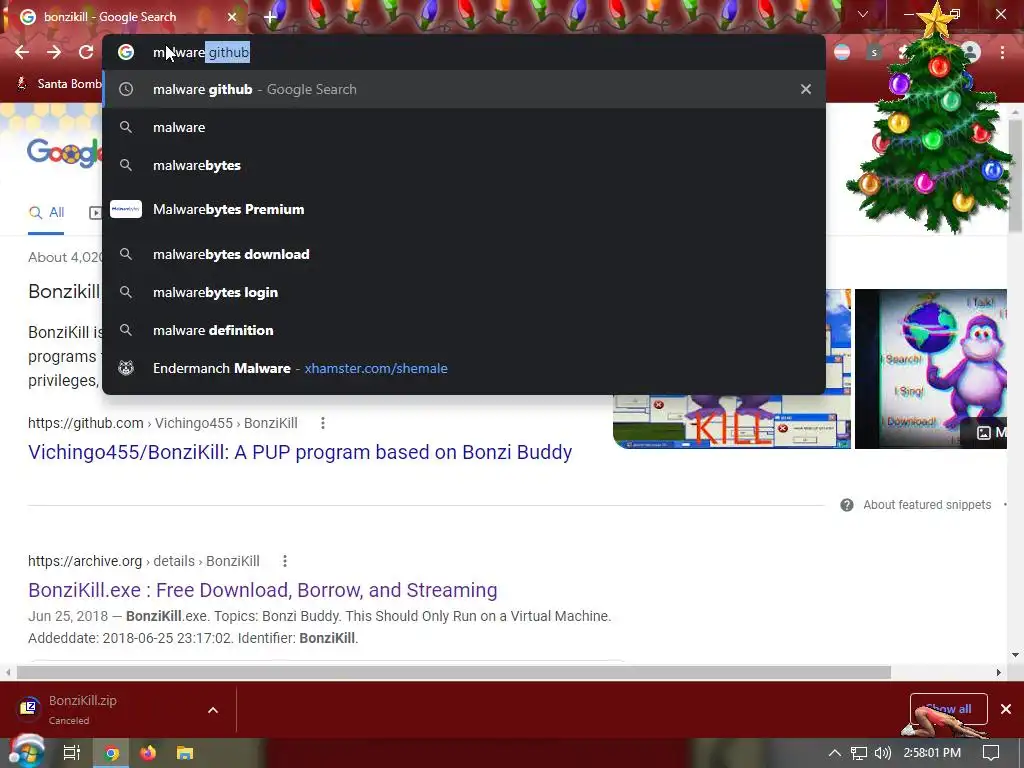Open the network tray icon
Screen dimensions: 1024x768
click(859, 753)
